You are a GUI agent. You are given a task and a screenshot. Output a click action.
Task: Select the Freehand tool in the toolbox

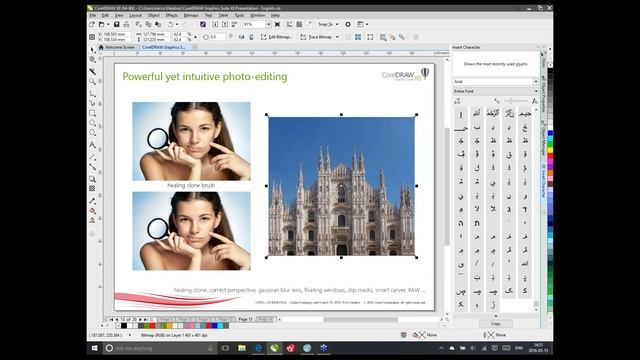point(93,93)
